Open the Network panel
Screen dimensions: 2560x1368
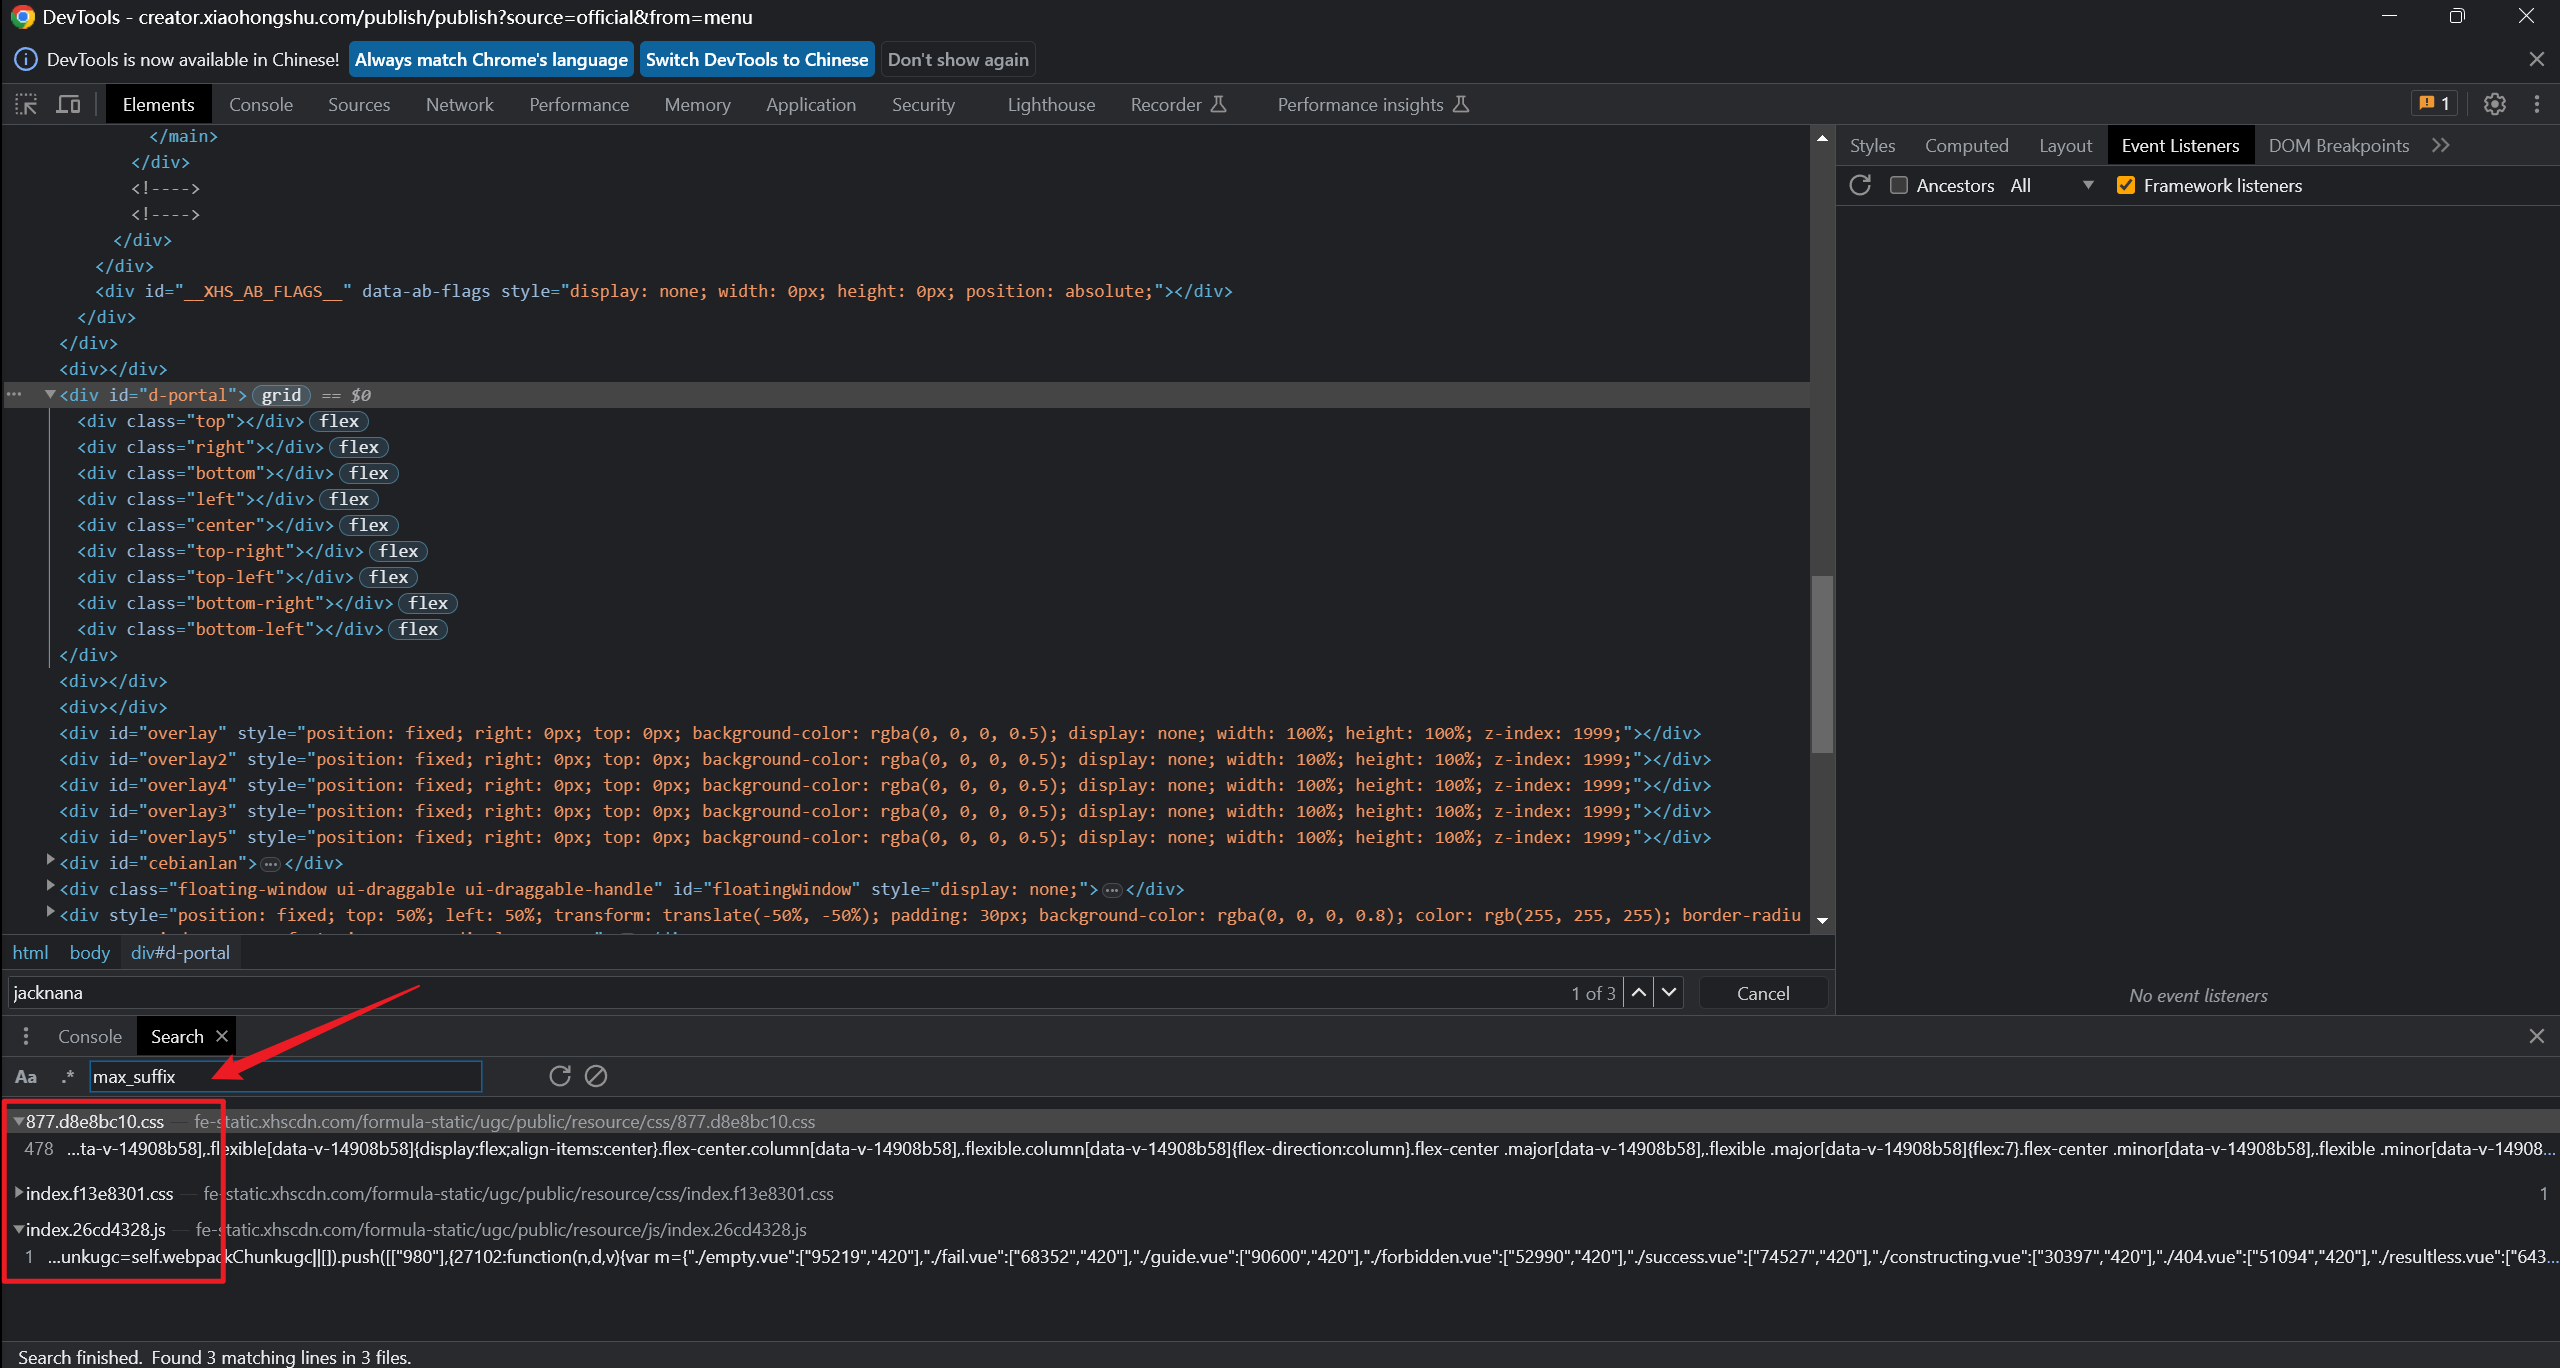pos(460,104)
